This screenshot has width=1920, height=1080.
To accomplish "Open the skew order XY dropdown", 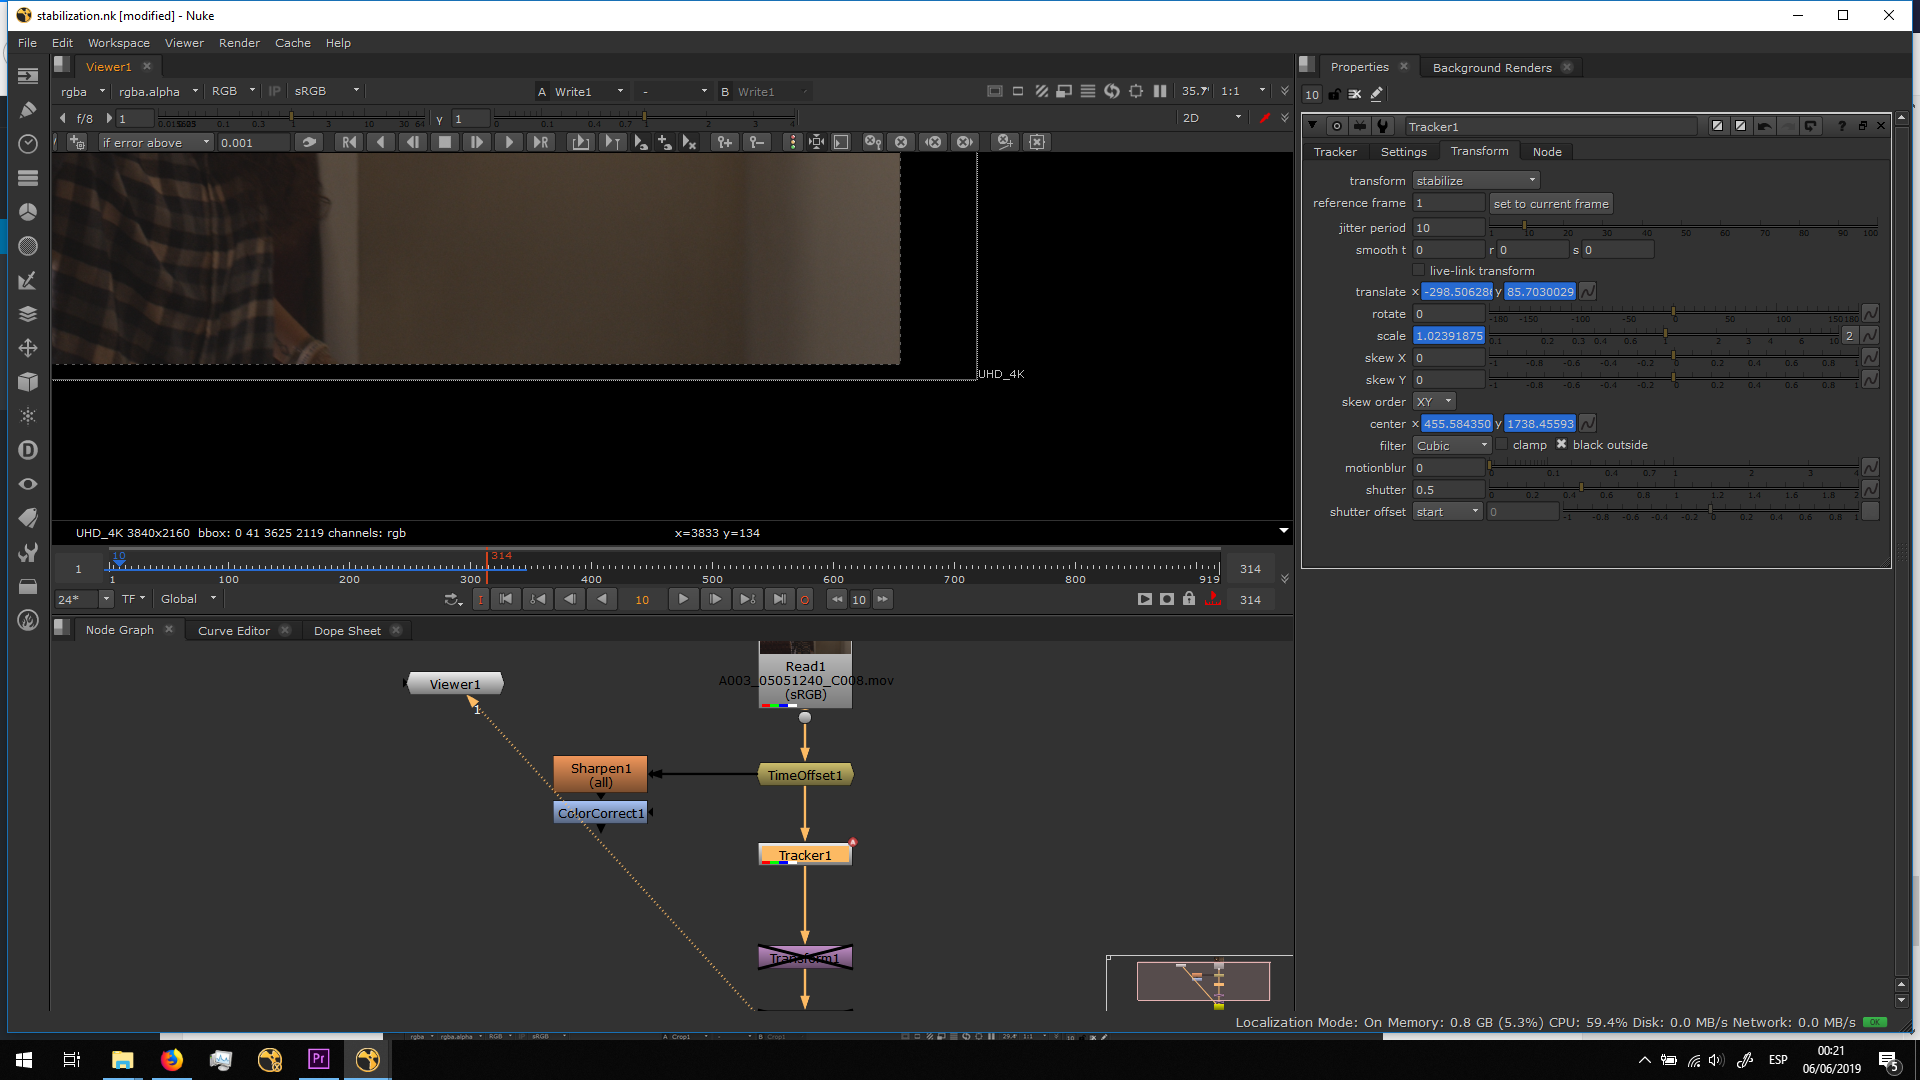I will 1434,402.
